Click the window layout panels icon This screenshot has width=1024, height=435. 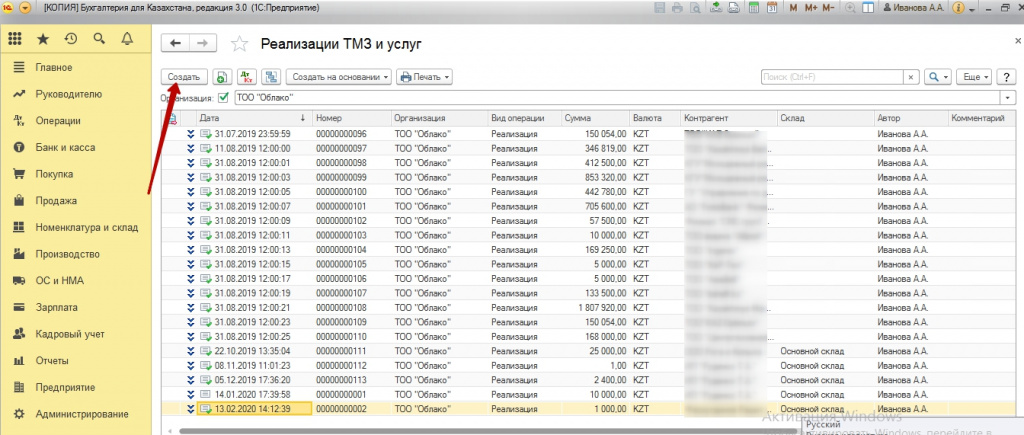point(868,8)
